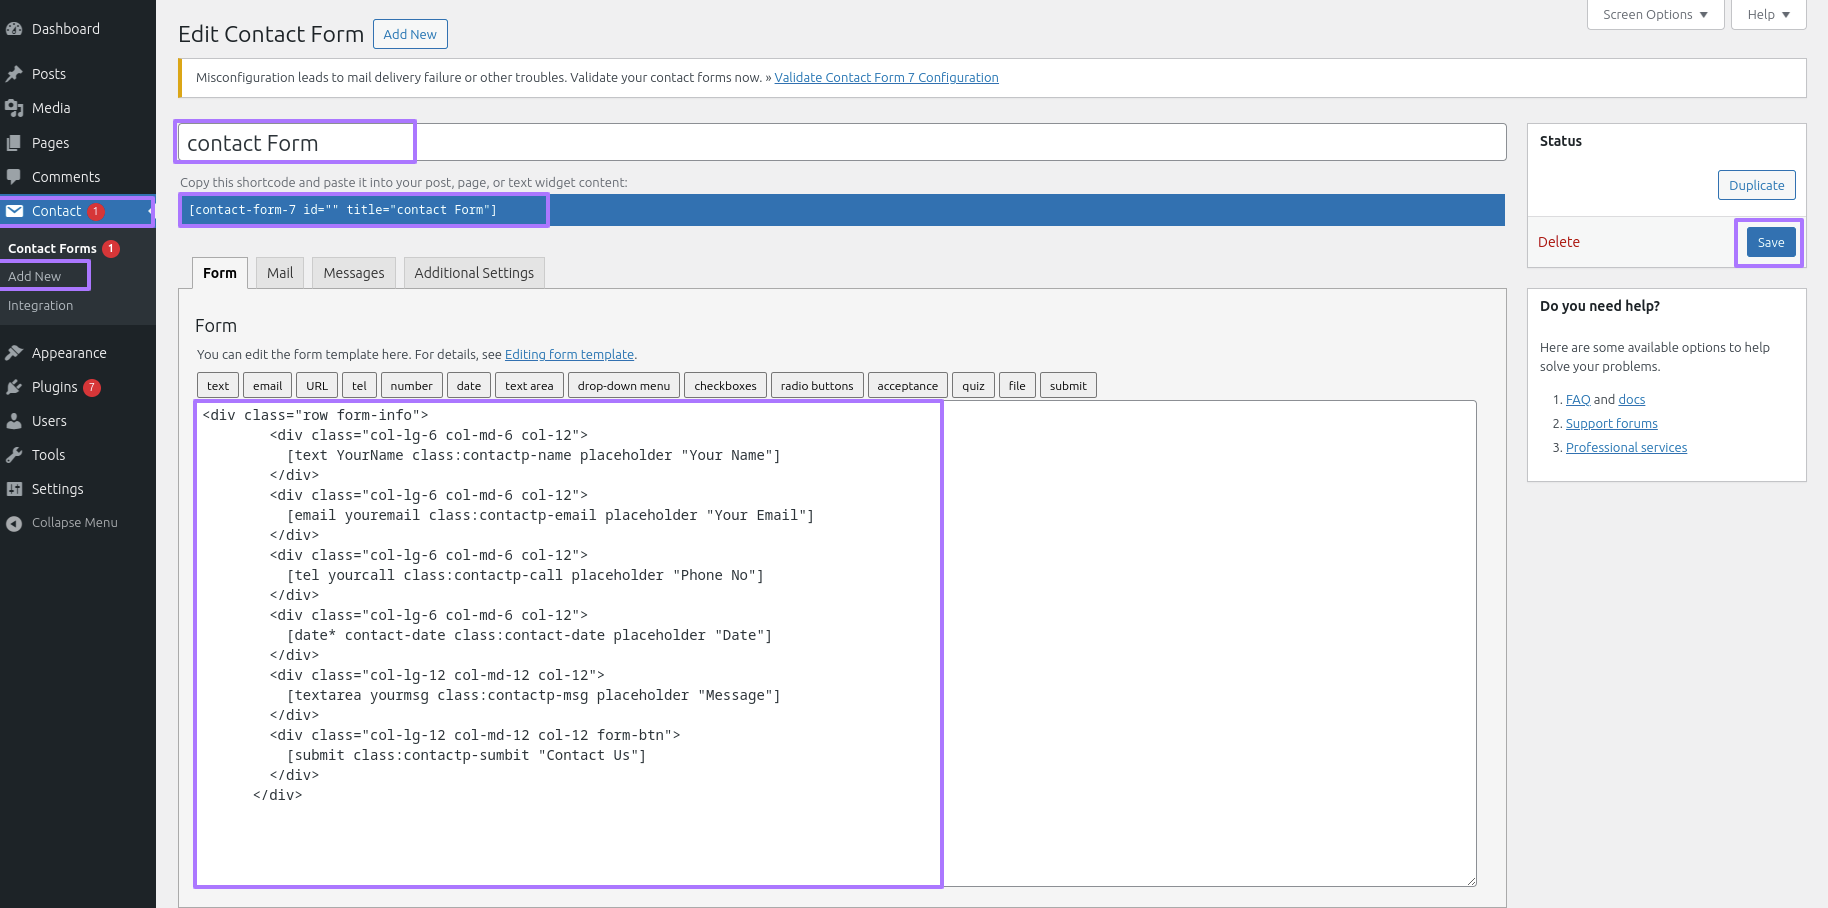Insert a URL tag
This screenshot has height=908, width=1828.
(x=317, y=386)
